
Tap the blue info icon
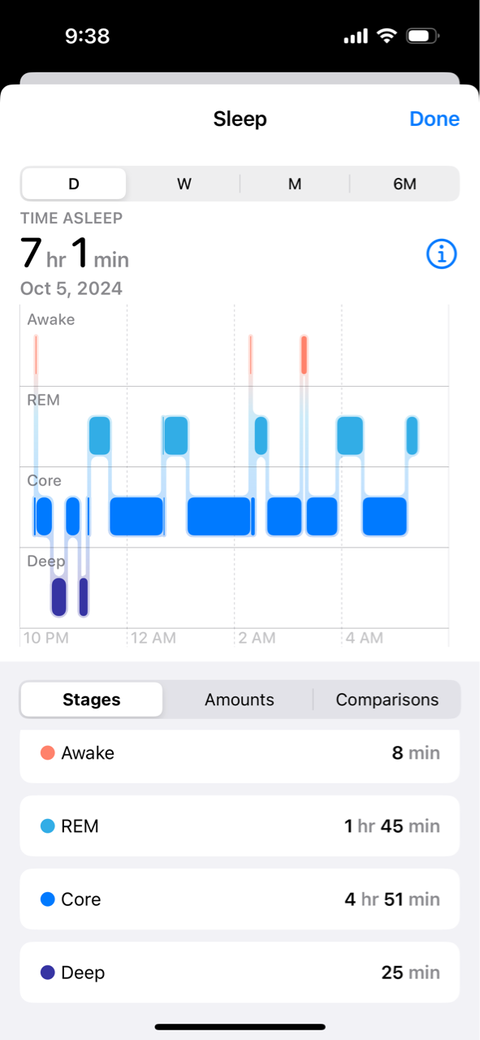442,254
